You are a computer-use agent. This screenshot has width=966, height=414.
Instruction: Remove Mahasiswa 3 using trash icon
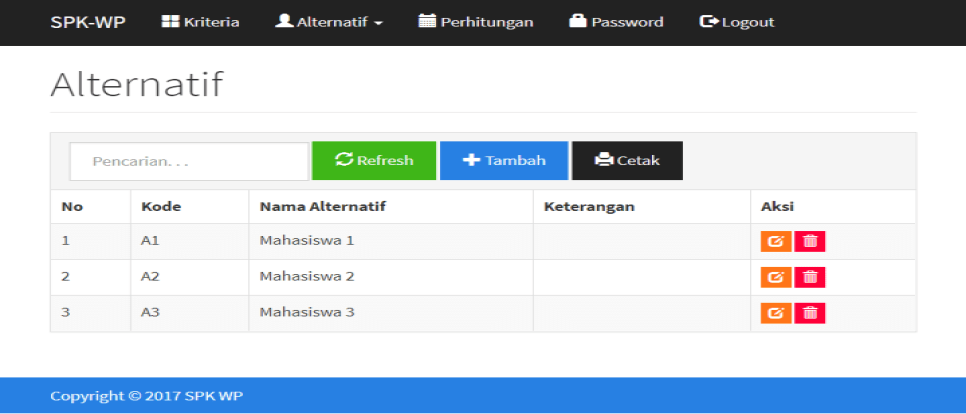click(x=810, y=313)
